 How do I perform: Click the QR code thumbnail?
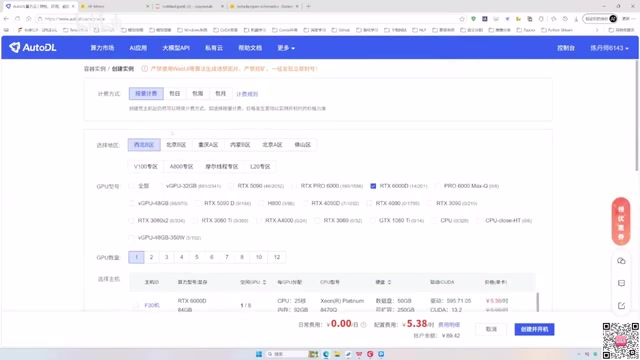point(620,340)
